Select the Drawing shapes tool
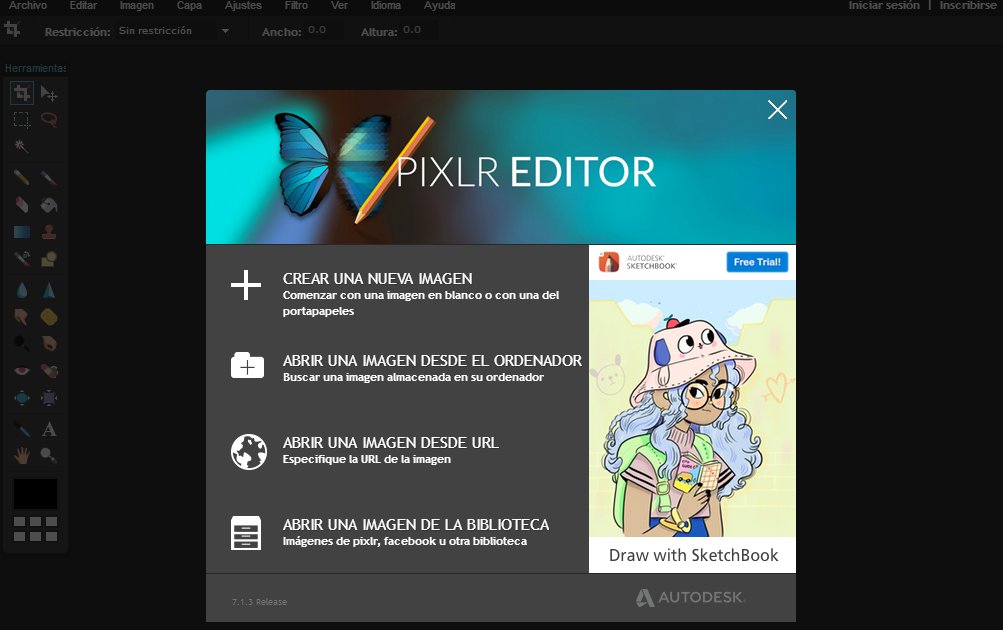 pos(49,258)
